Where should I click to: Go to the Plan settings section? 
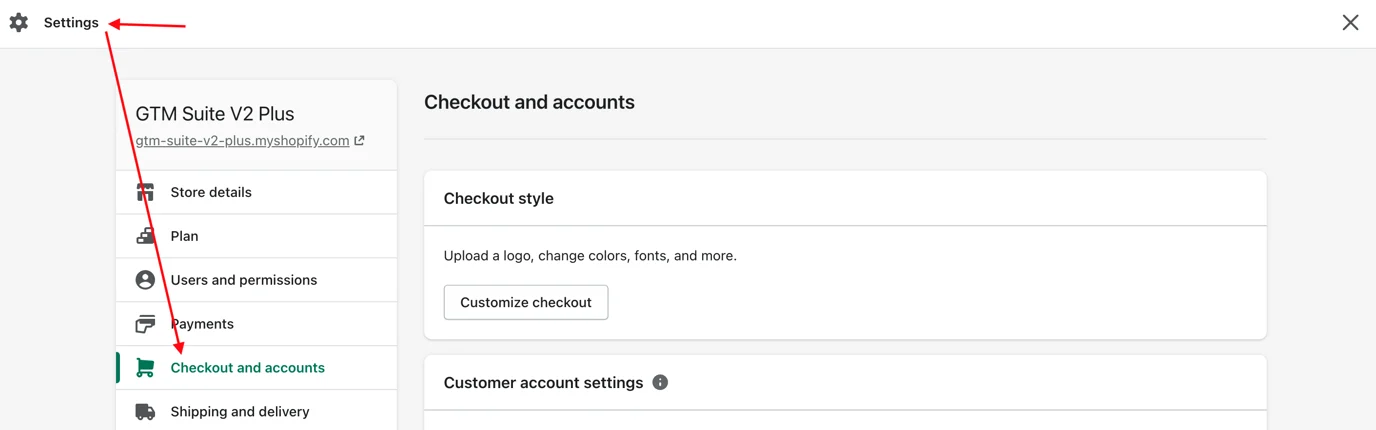[x=185, y=236]
